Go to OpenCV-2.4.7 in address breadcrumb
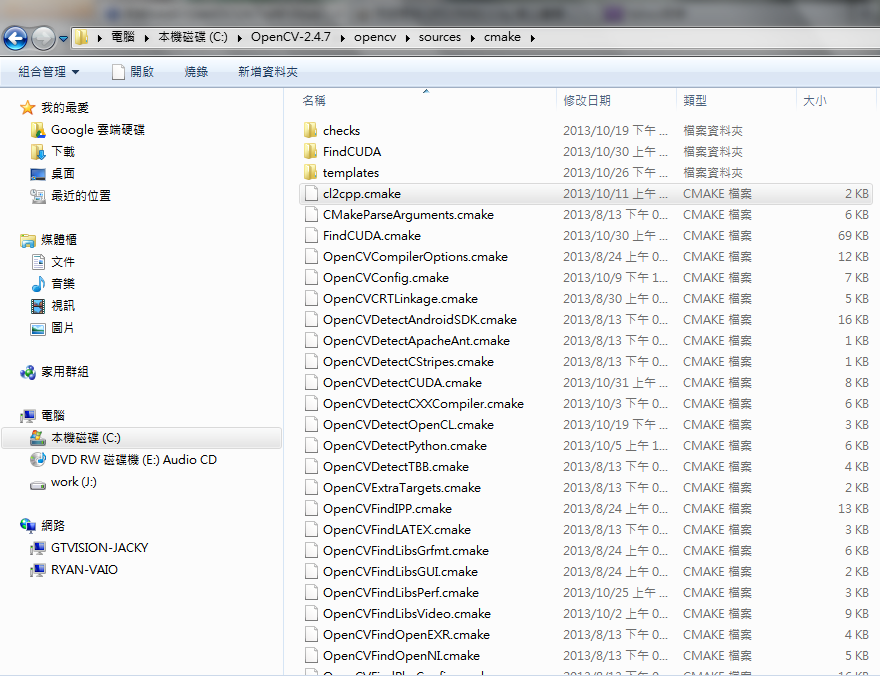Image resolution: width=880 pixels, height=676 pixels. point(291,37)
